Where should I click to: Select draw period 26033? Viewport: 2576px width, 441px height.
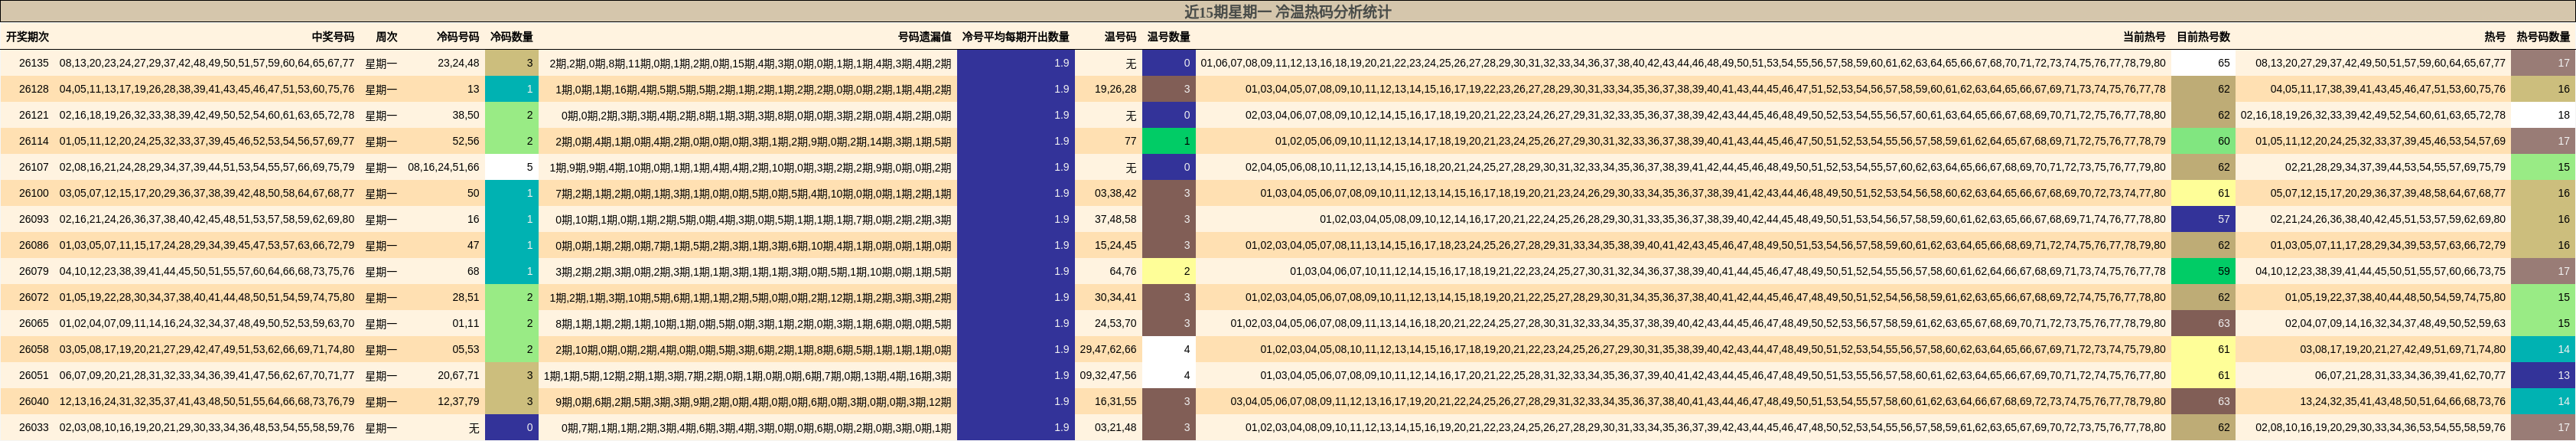pyautogui.click(x=34, y=427)
